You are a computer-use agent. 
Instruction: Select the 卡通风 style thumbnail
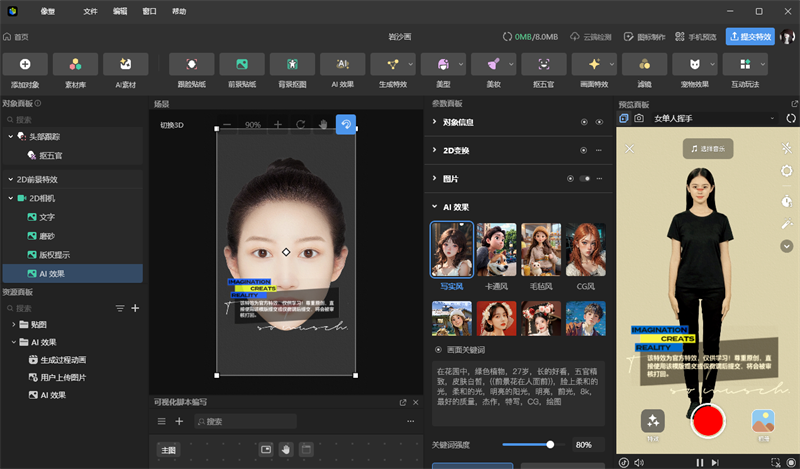point(496,250)
